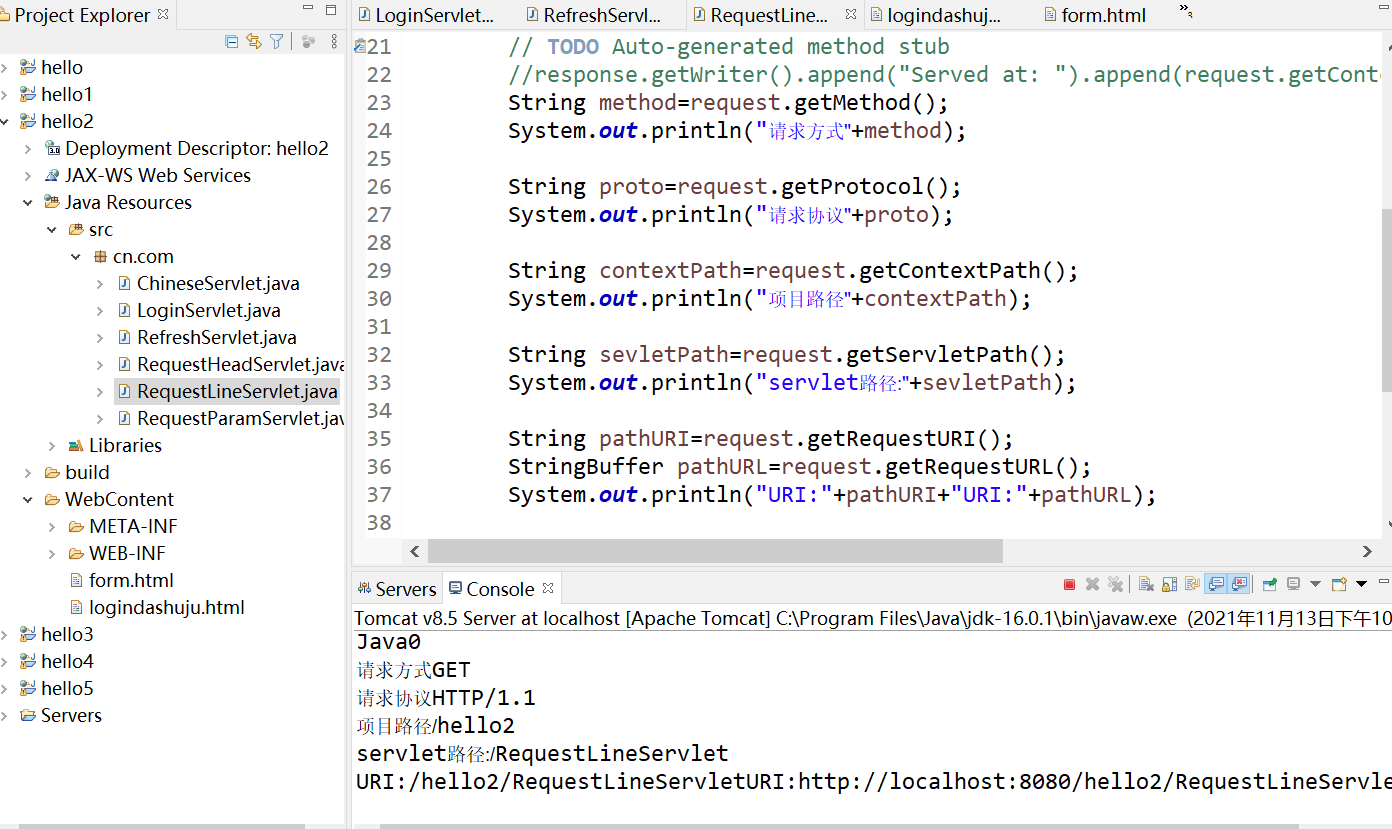Click Remove All Terminated Launches in the Console
1392x829 pixels.
point(1115,585)
